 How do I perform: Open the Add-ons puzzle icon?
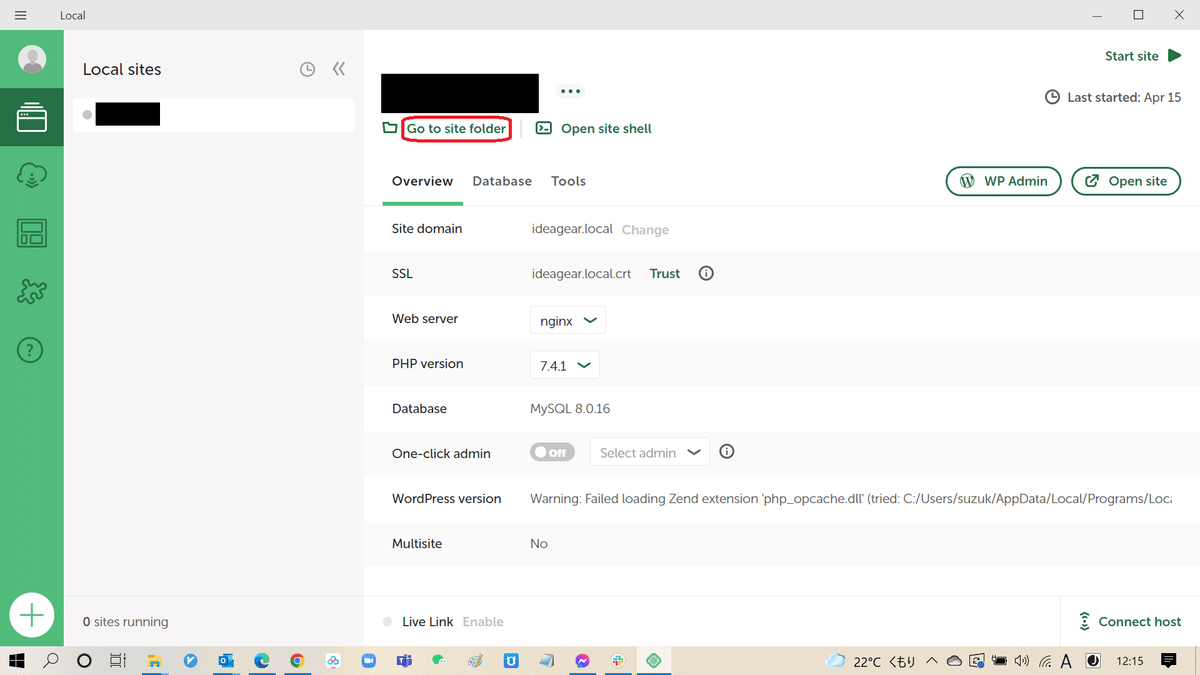click(32, 292)
